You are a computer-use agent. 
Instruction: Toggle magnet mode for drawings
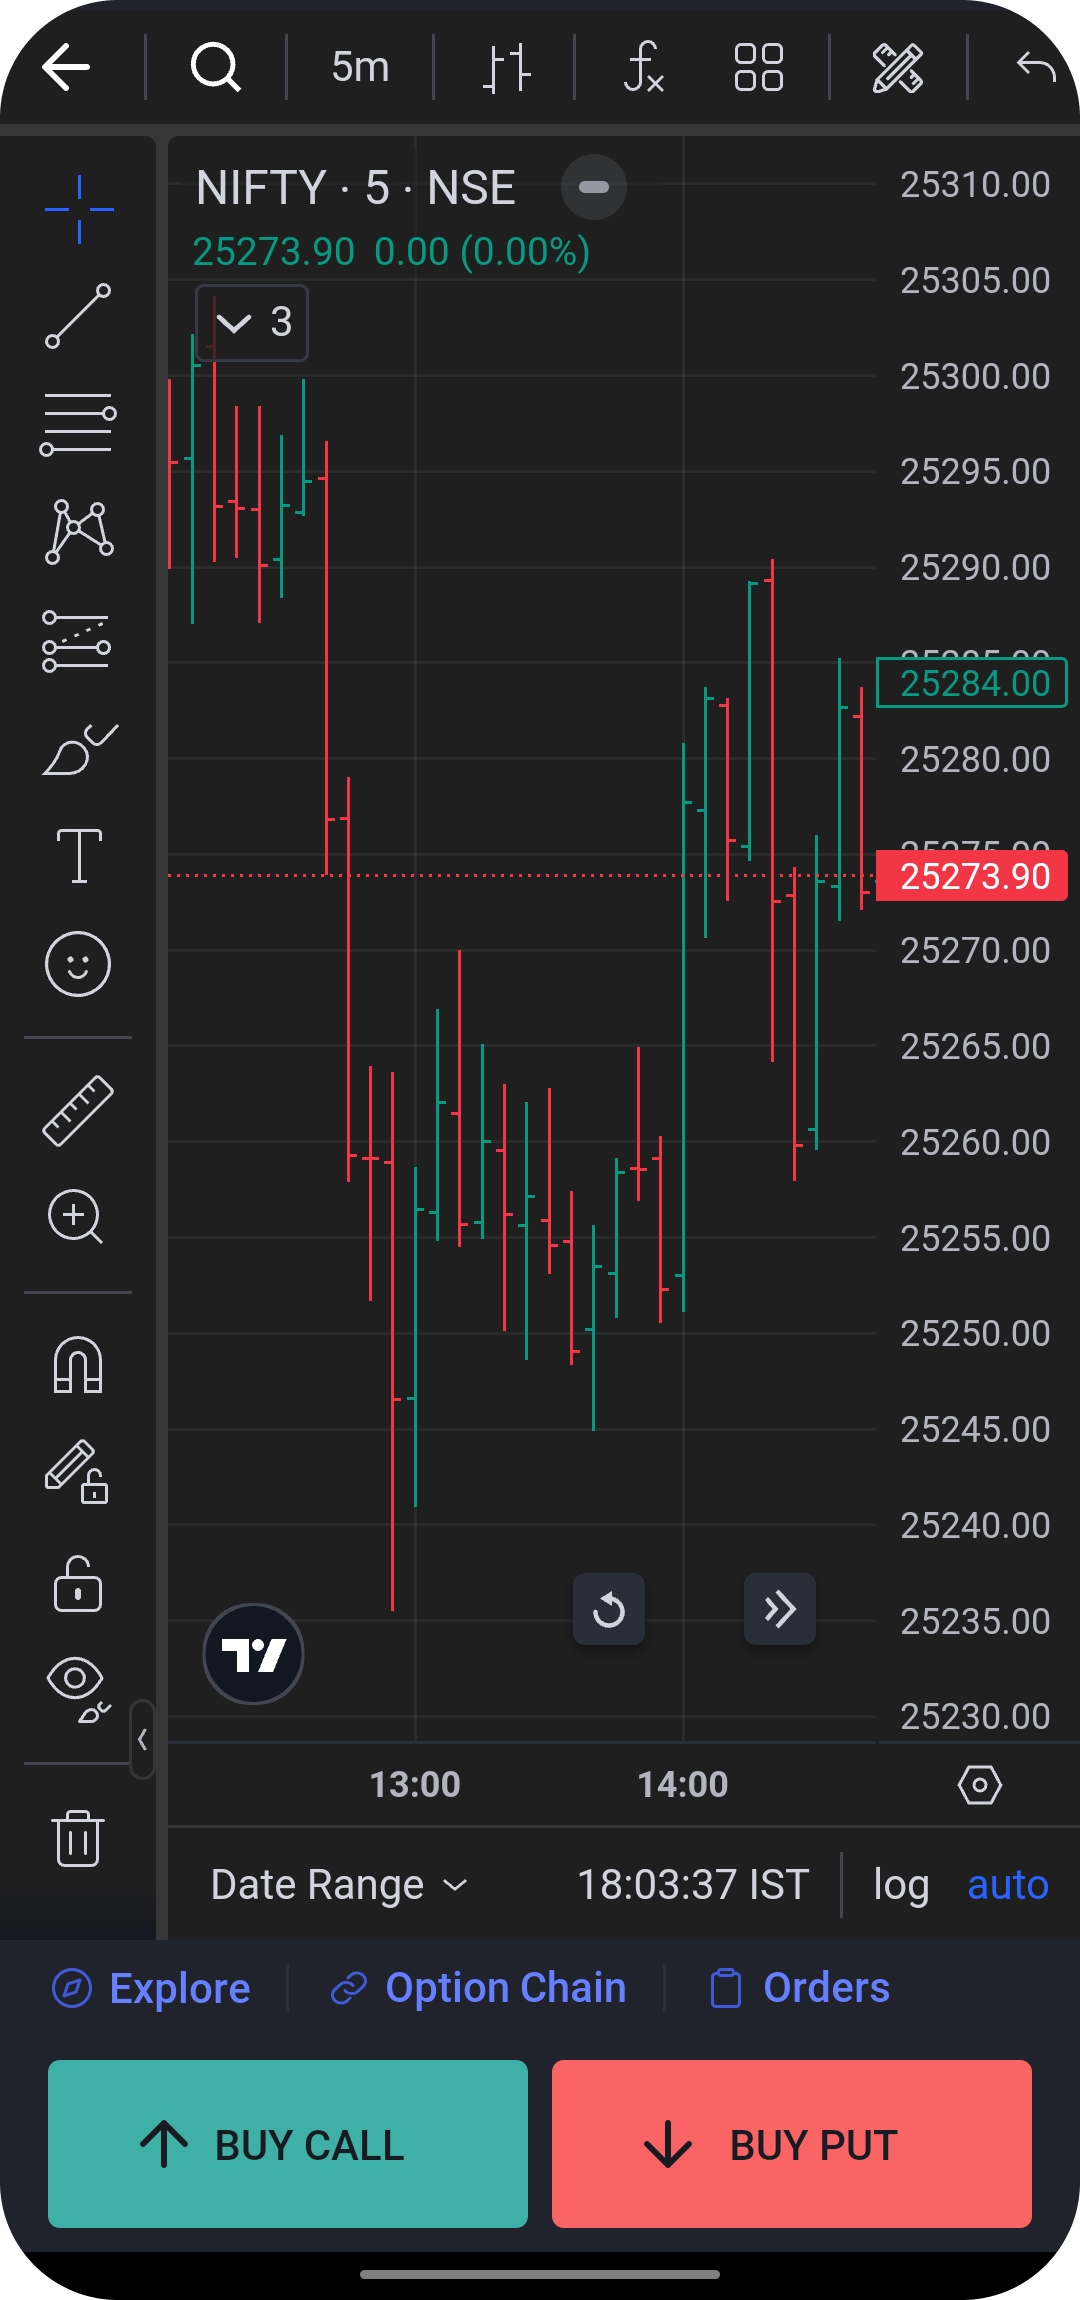[x=78, y=1364]
